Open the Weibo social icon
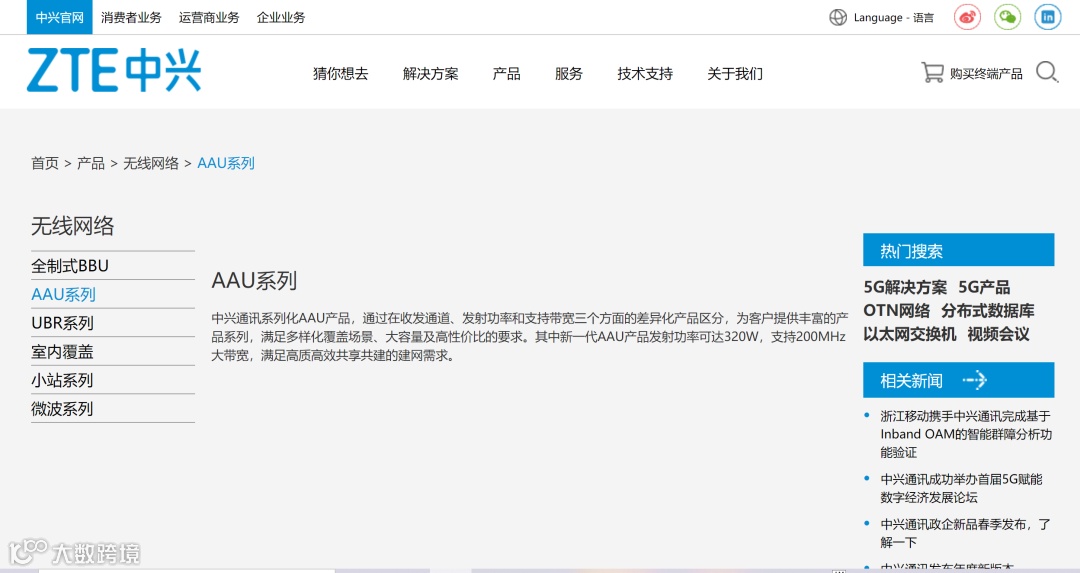The height and width of the screenshot is (573, 1080). (x=967, y=17)
